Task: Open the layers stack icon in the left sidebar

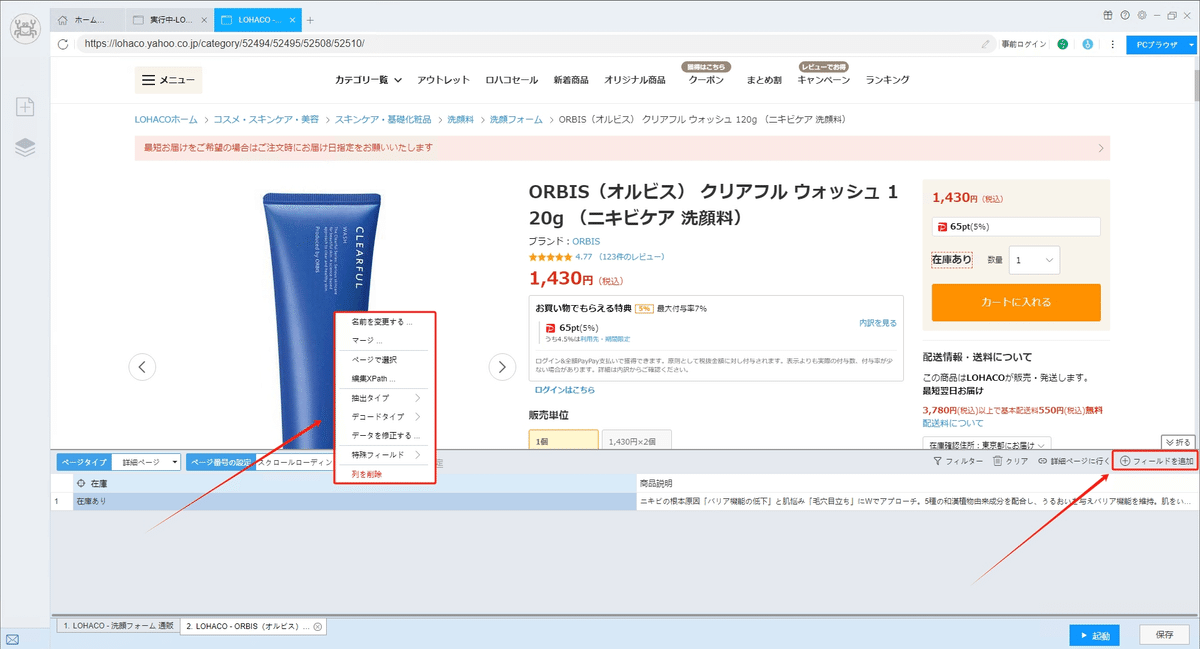Action: pyautogui.click(x=25, y=148)
